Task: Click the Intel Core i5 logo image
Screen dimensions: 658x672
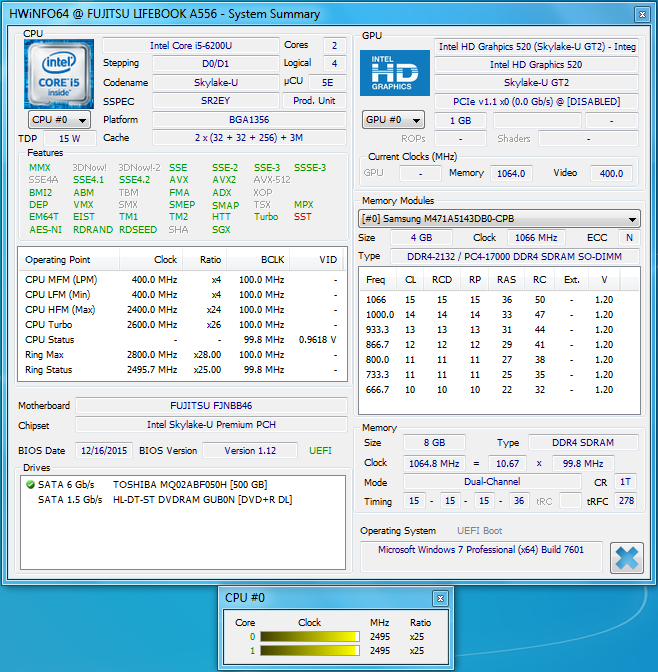Action: tap(59, 74)
